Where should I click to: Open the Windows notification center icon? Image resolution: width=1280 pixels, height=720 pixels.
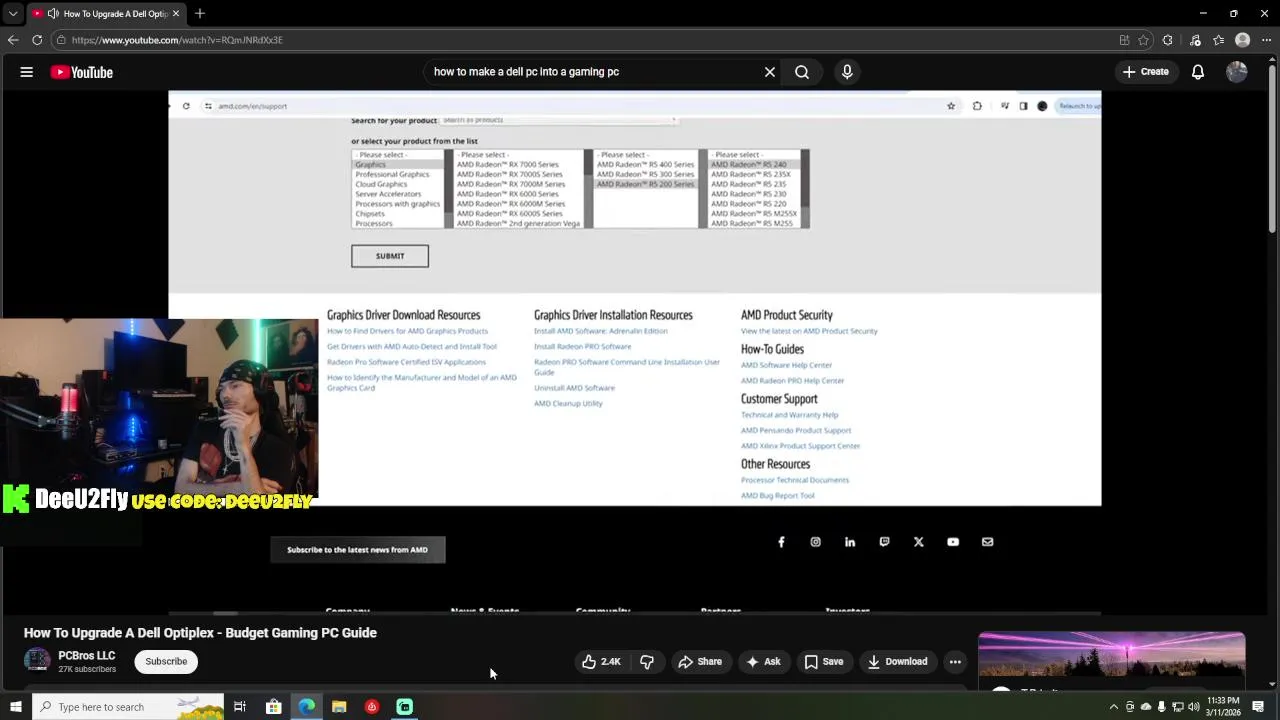point(1259,707)
